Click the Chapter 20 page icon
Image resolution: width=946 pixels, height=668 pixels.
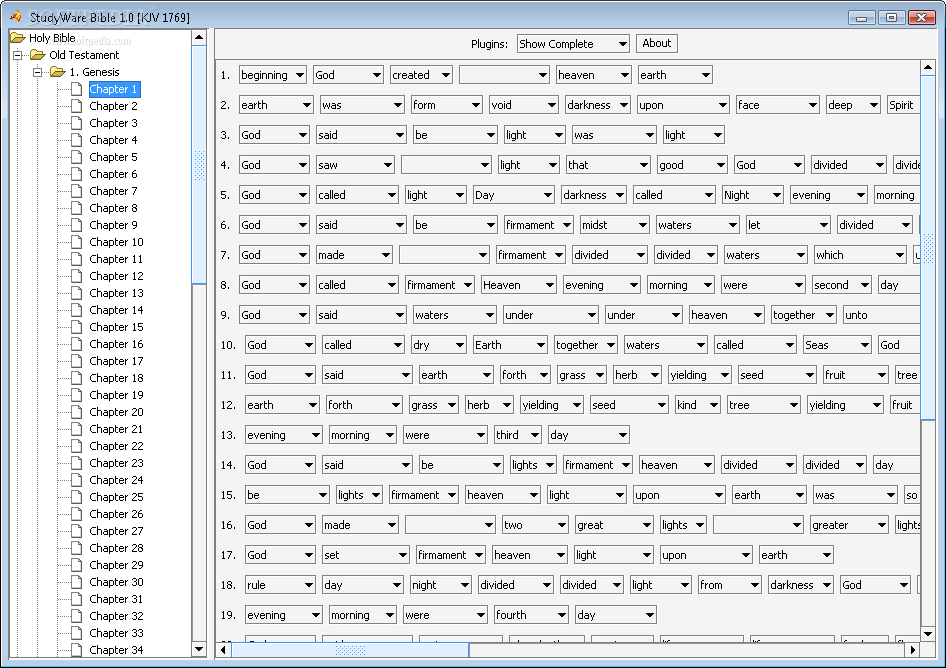point(77,412)
